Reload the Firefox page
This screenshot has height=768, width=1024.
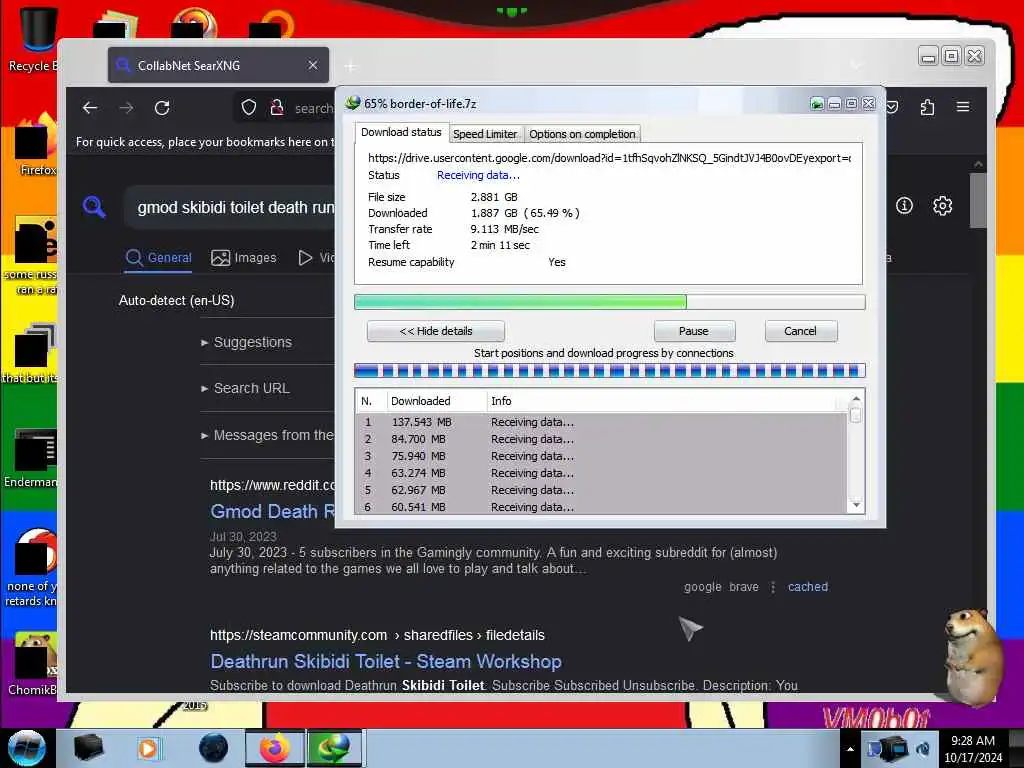tap(162, 108)
